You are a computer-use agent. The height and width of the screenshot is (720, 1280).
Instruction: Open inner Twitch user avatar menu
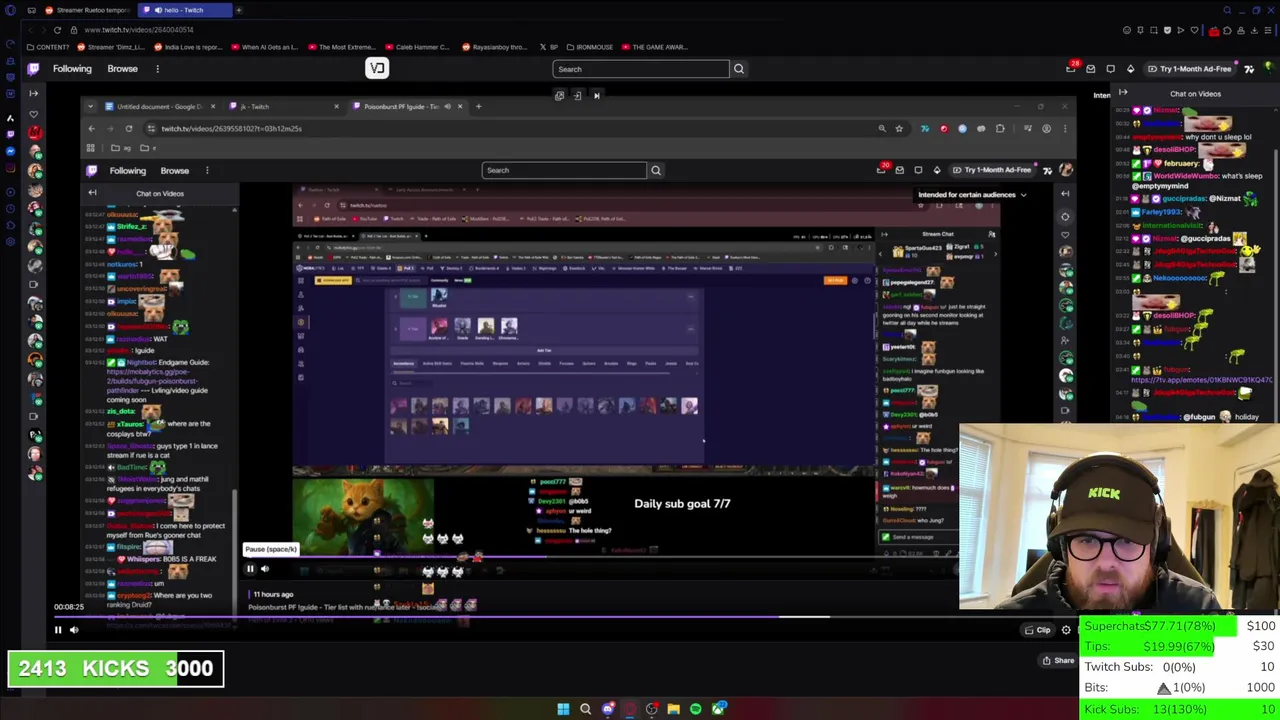pyautogui.click(x=1066, y=170)
